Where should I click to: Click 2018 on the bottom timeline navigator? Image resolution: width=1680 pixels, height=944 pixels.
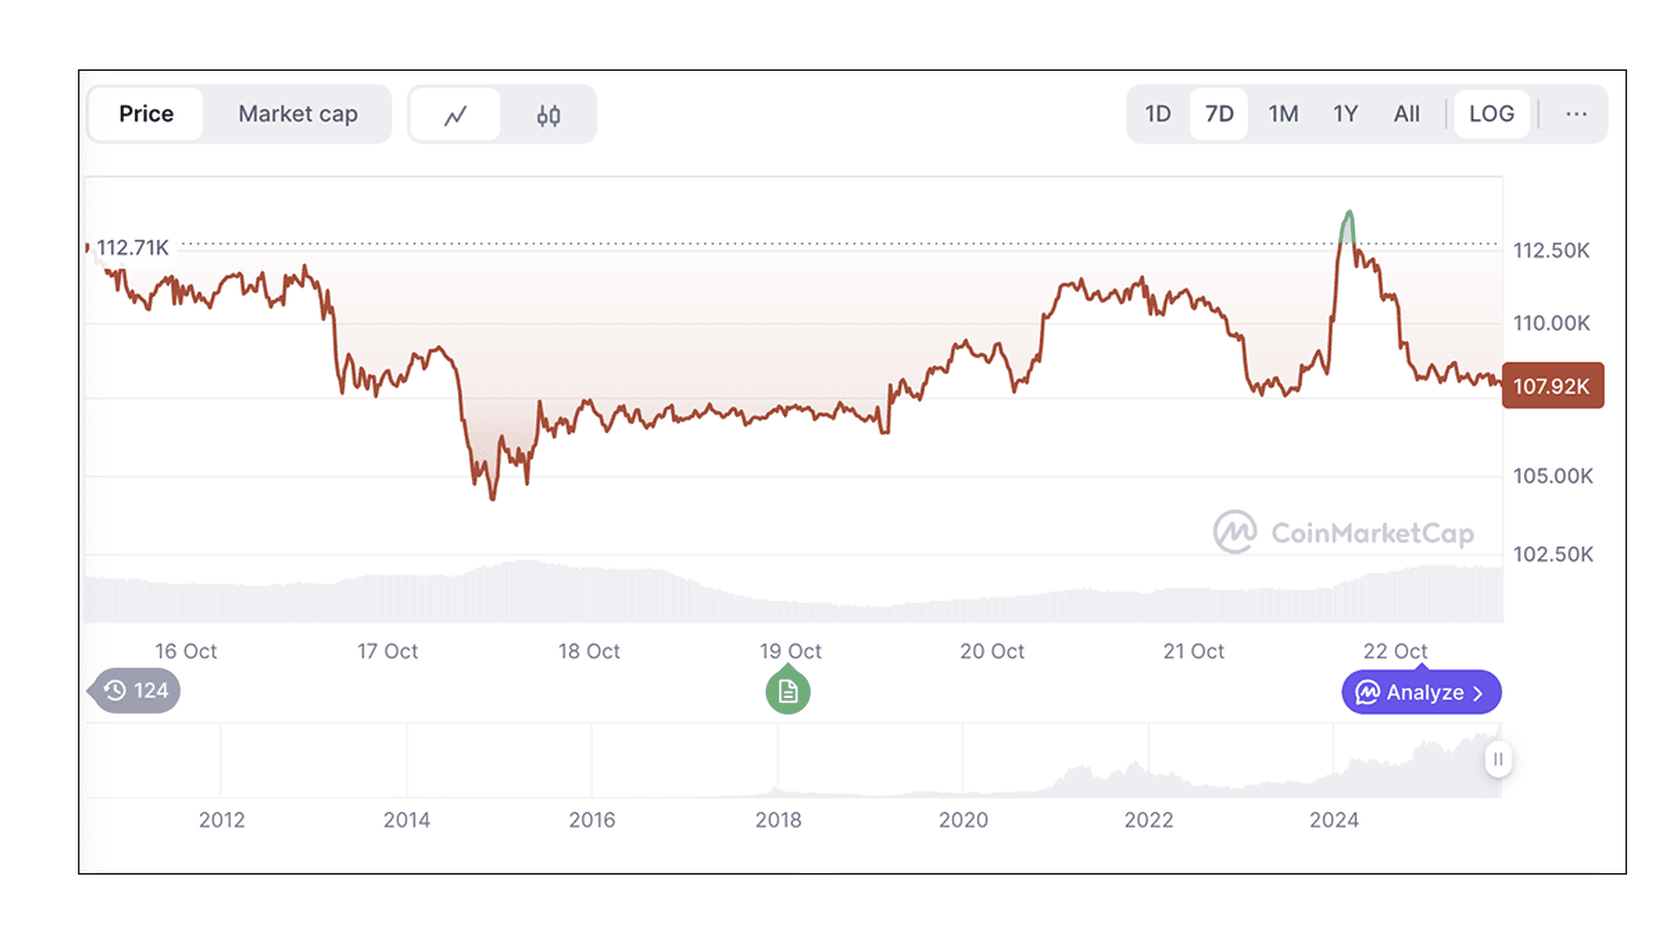tap(778, 820)
